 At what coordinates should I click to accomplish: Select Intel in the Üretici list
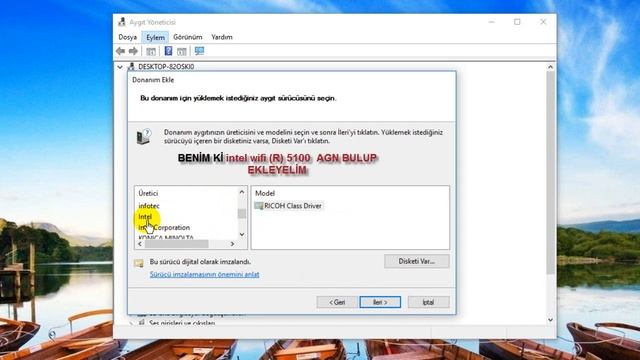145,217
